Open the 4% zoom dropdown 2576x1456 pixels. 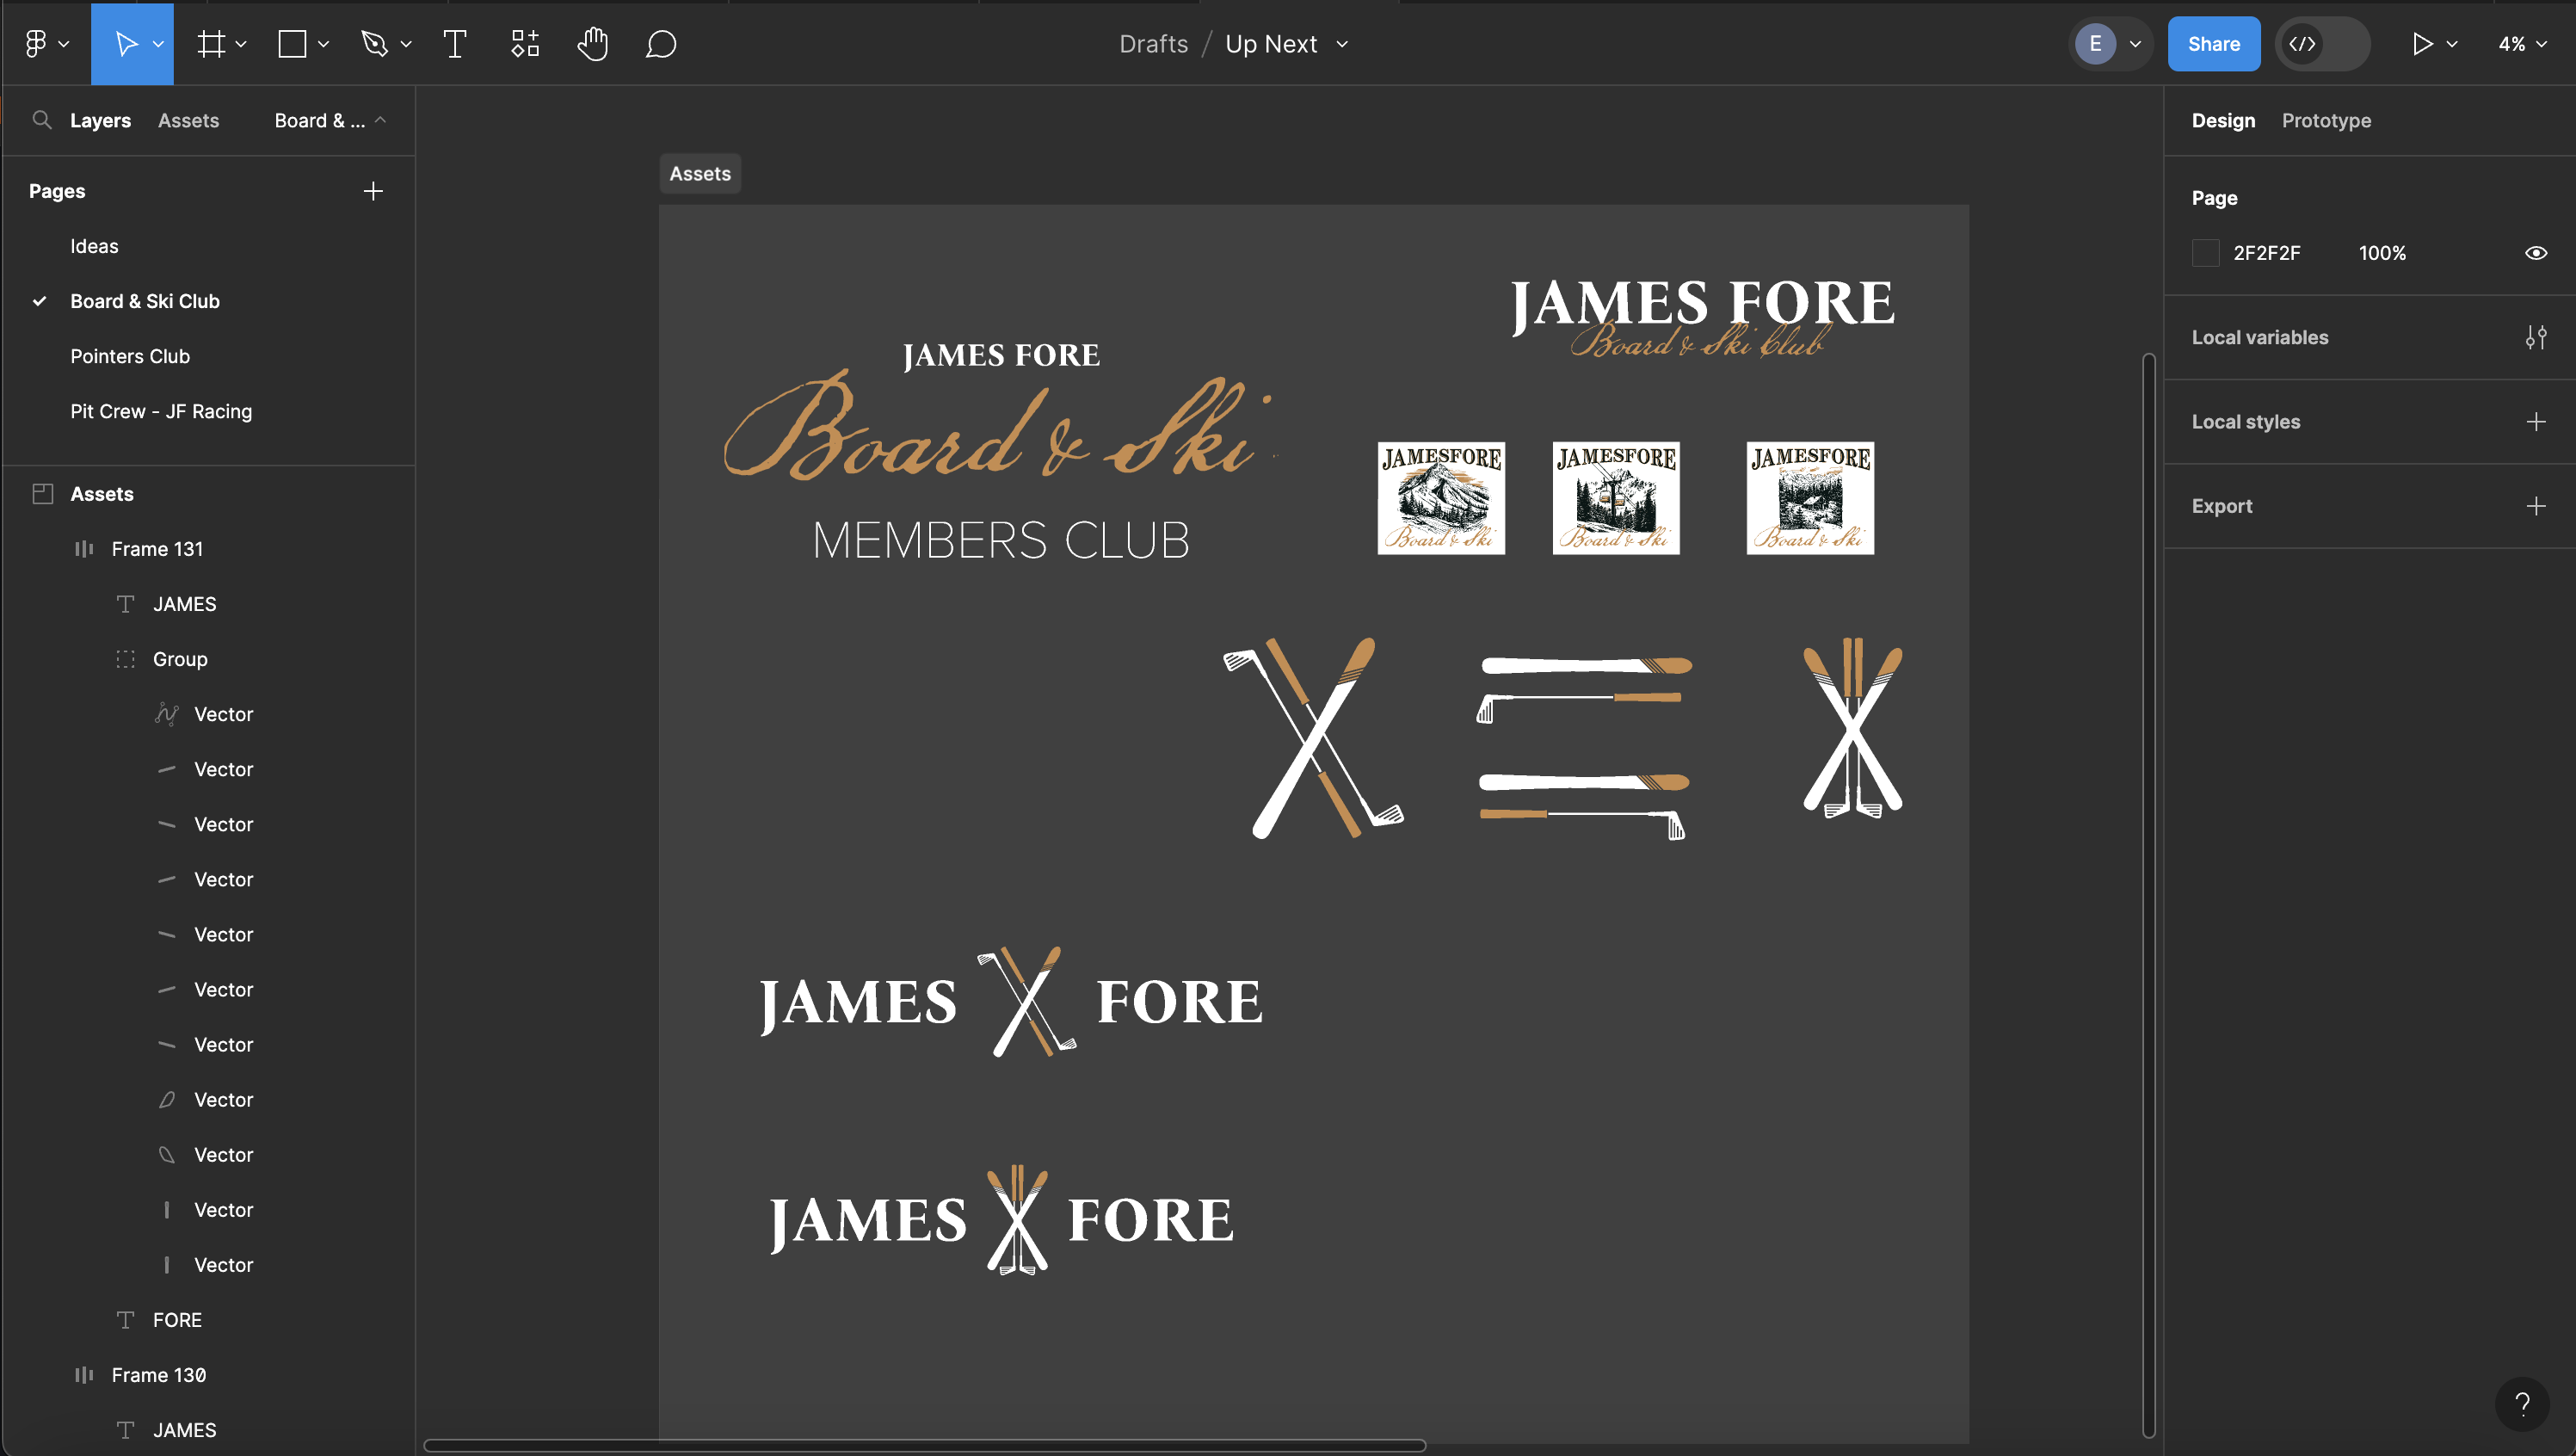tap(2521, 44)
